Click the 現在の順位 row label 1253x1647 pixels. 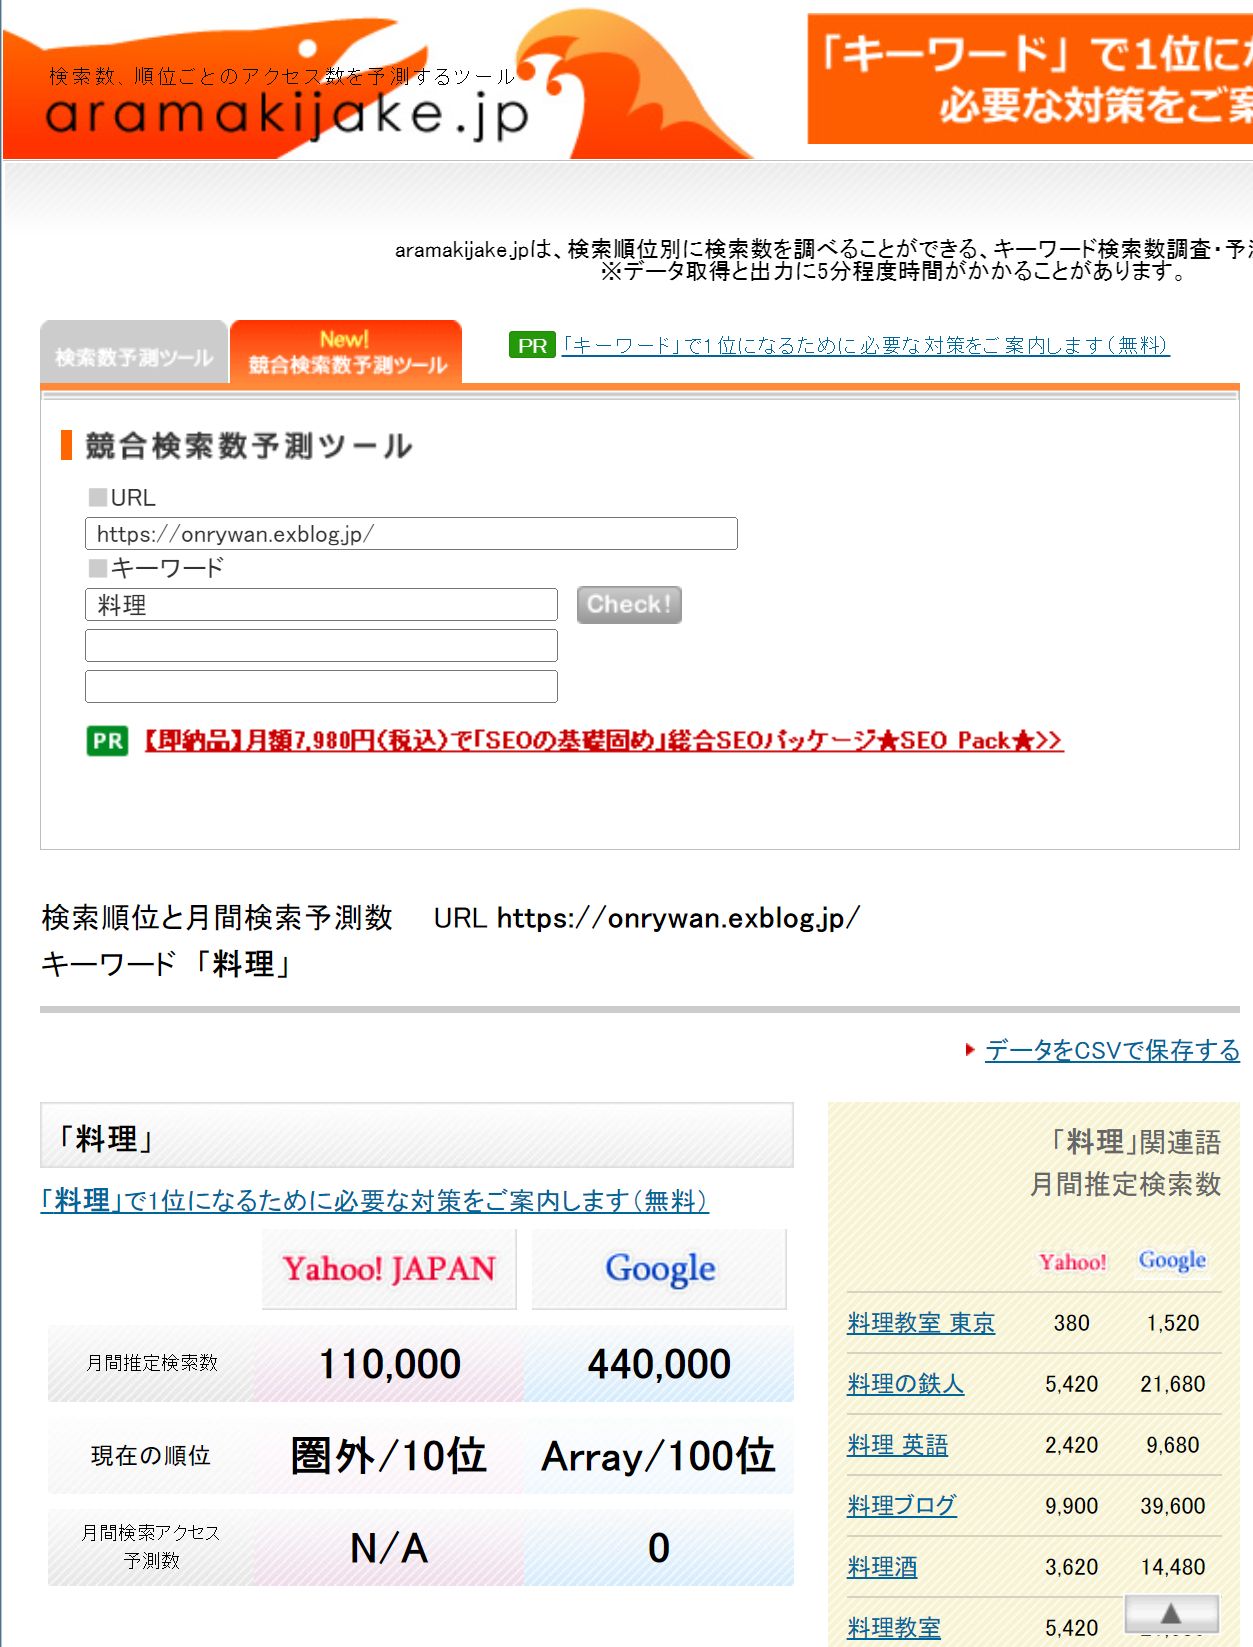point(151,1456)
